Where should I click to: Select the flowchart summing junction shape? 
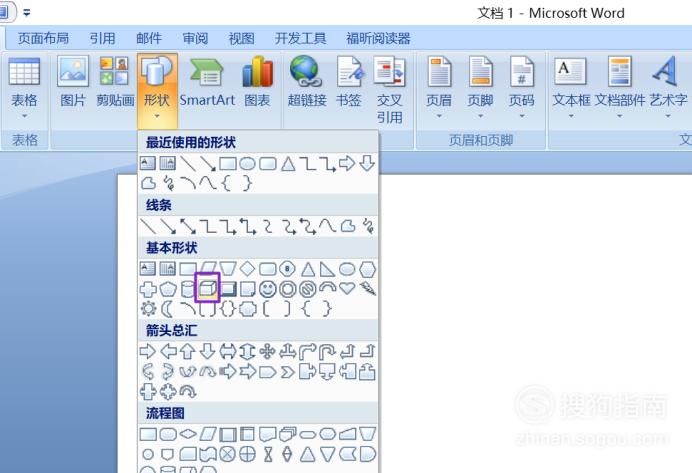click(x=228, y=454)
